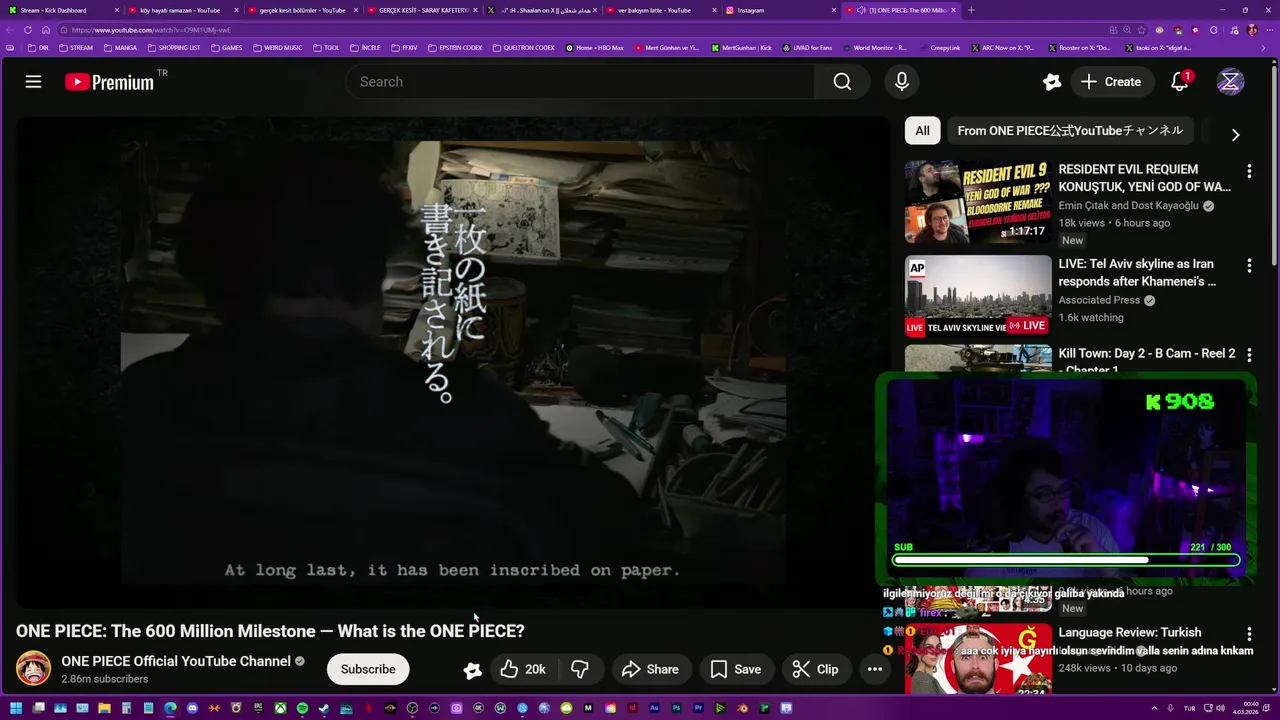Open the MANGA bookmarks folder
The height and width of the screenshot is (720, 1280).
point(120,48)
